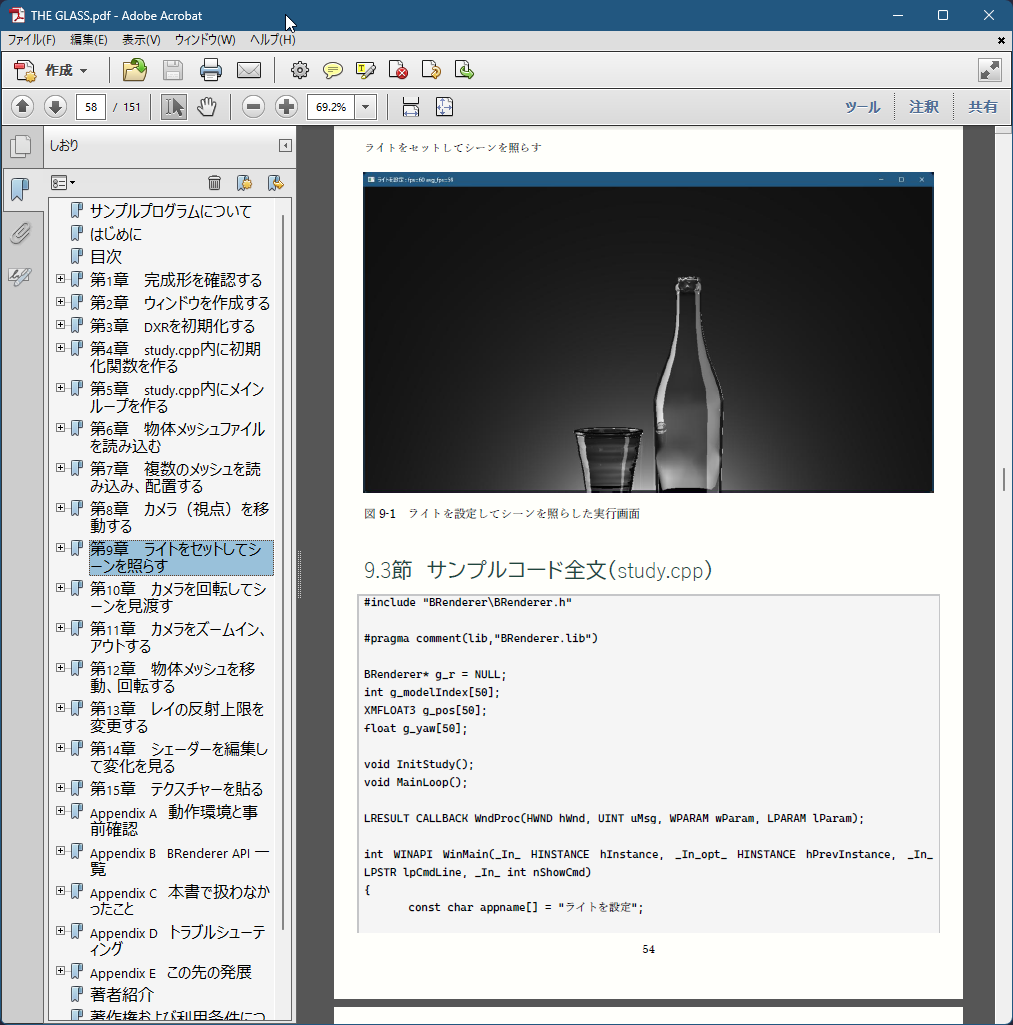This screenshot has height=1025, width=1013.
Task: Go to previous page arrow
Action: [23, 107]
